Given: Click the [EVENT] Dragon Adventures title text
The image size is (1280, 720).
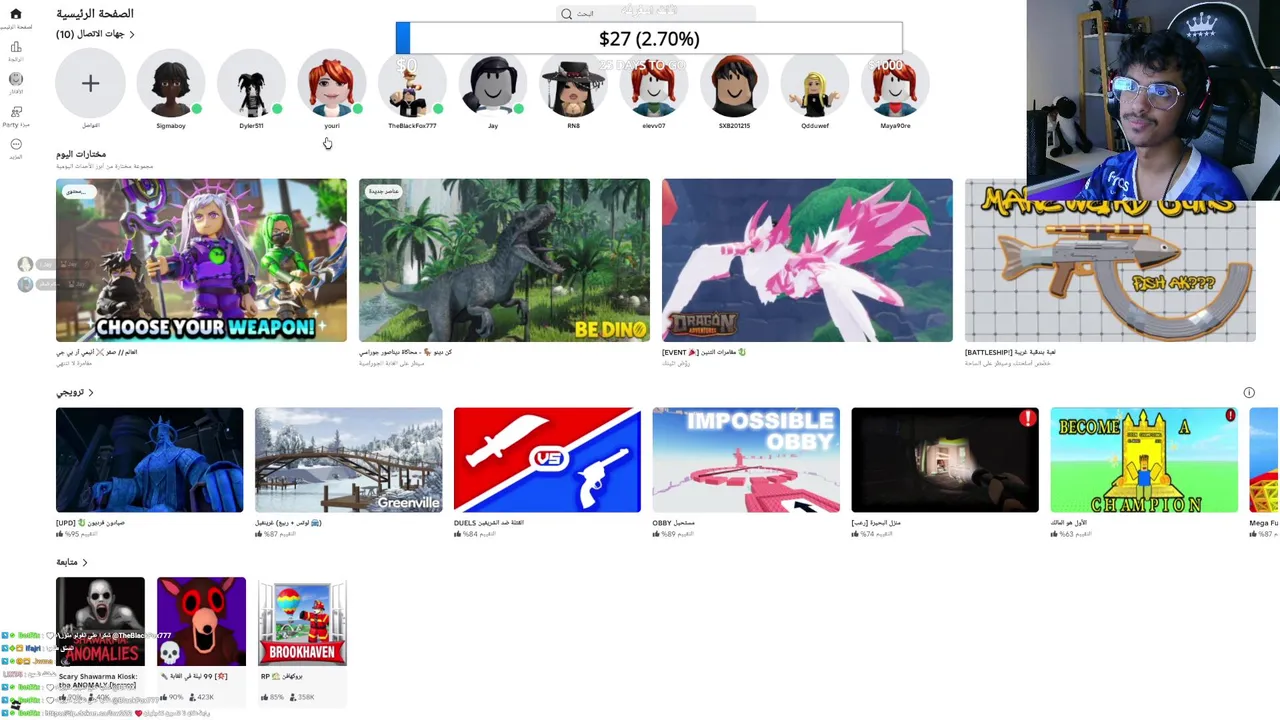Looking at the screenshot, I should [x=704, y=352].
